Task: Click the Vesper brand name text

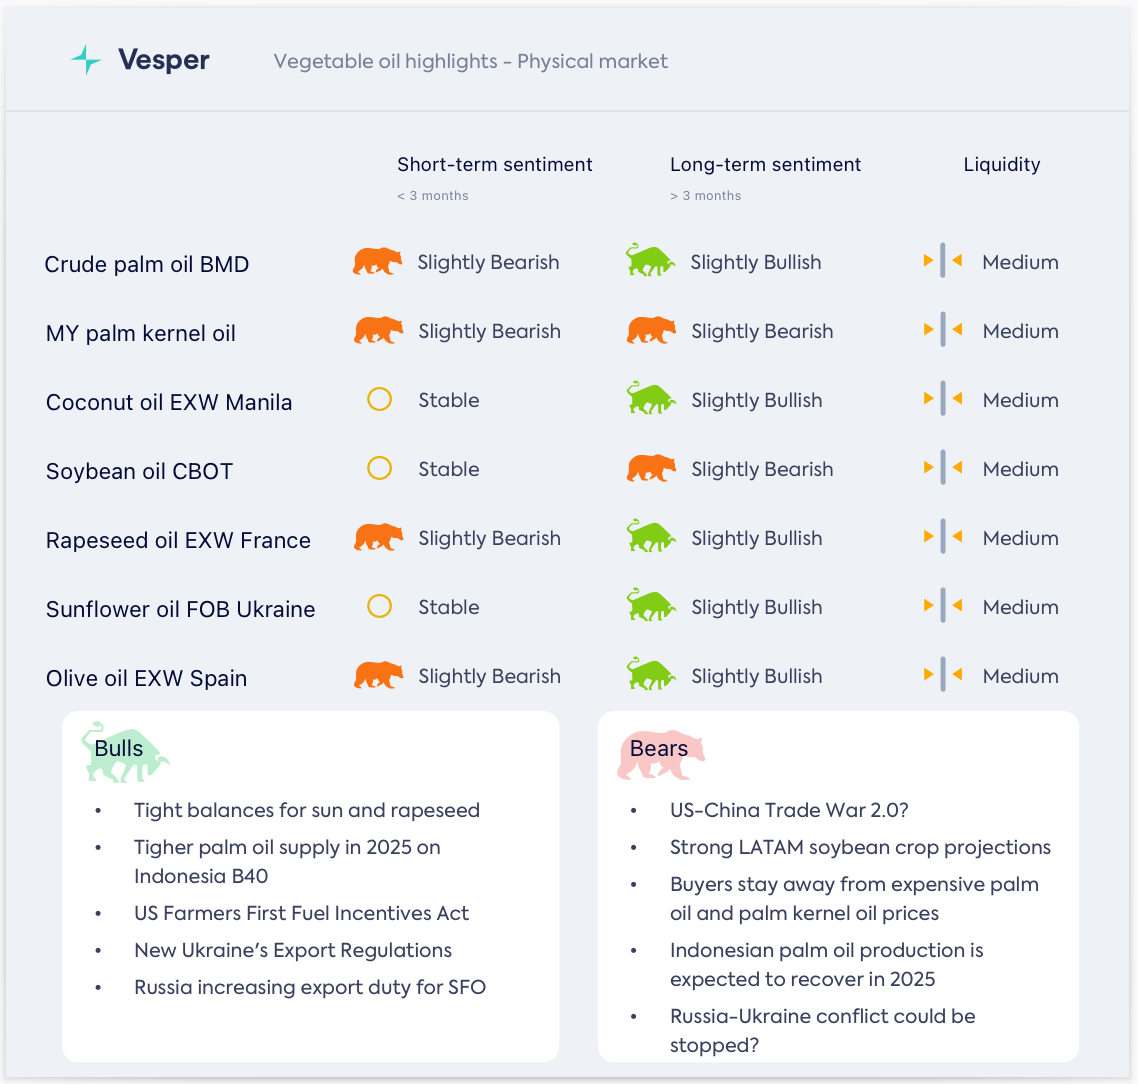Action: click(164, 60)
